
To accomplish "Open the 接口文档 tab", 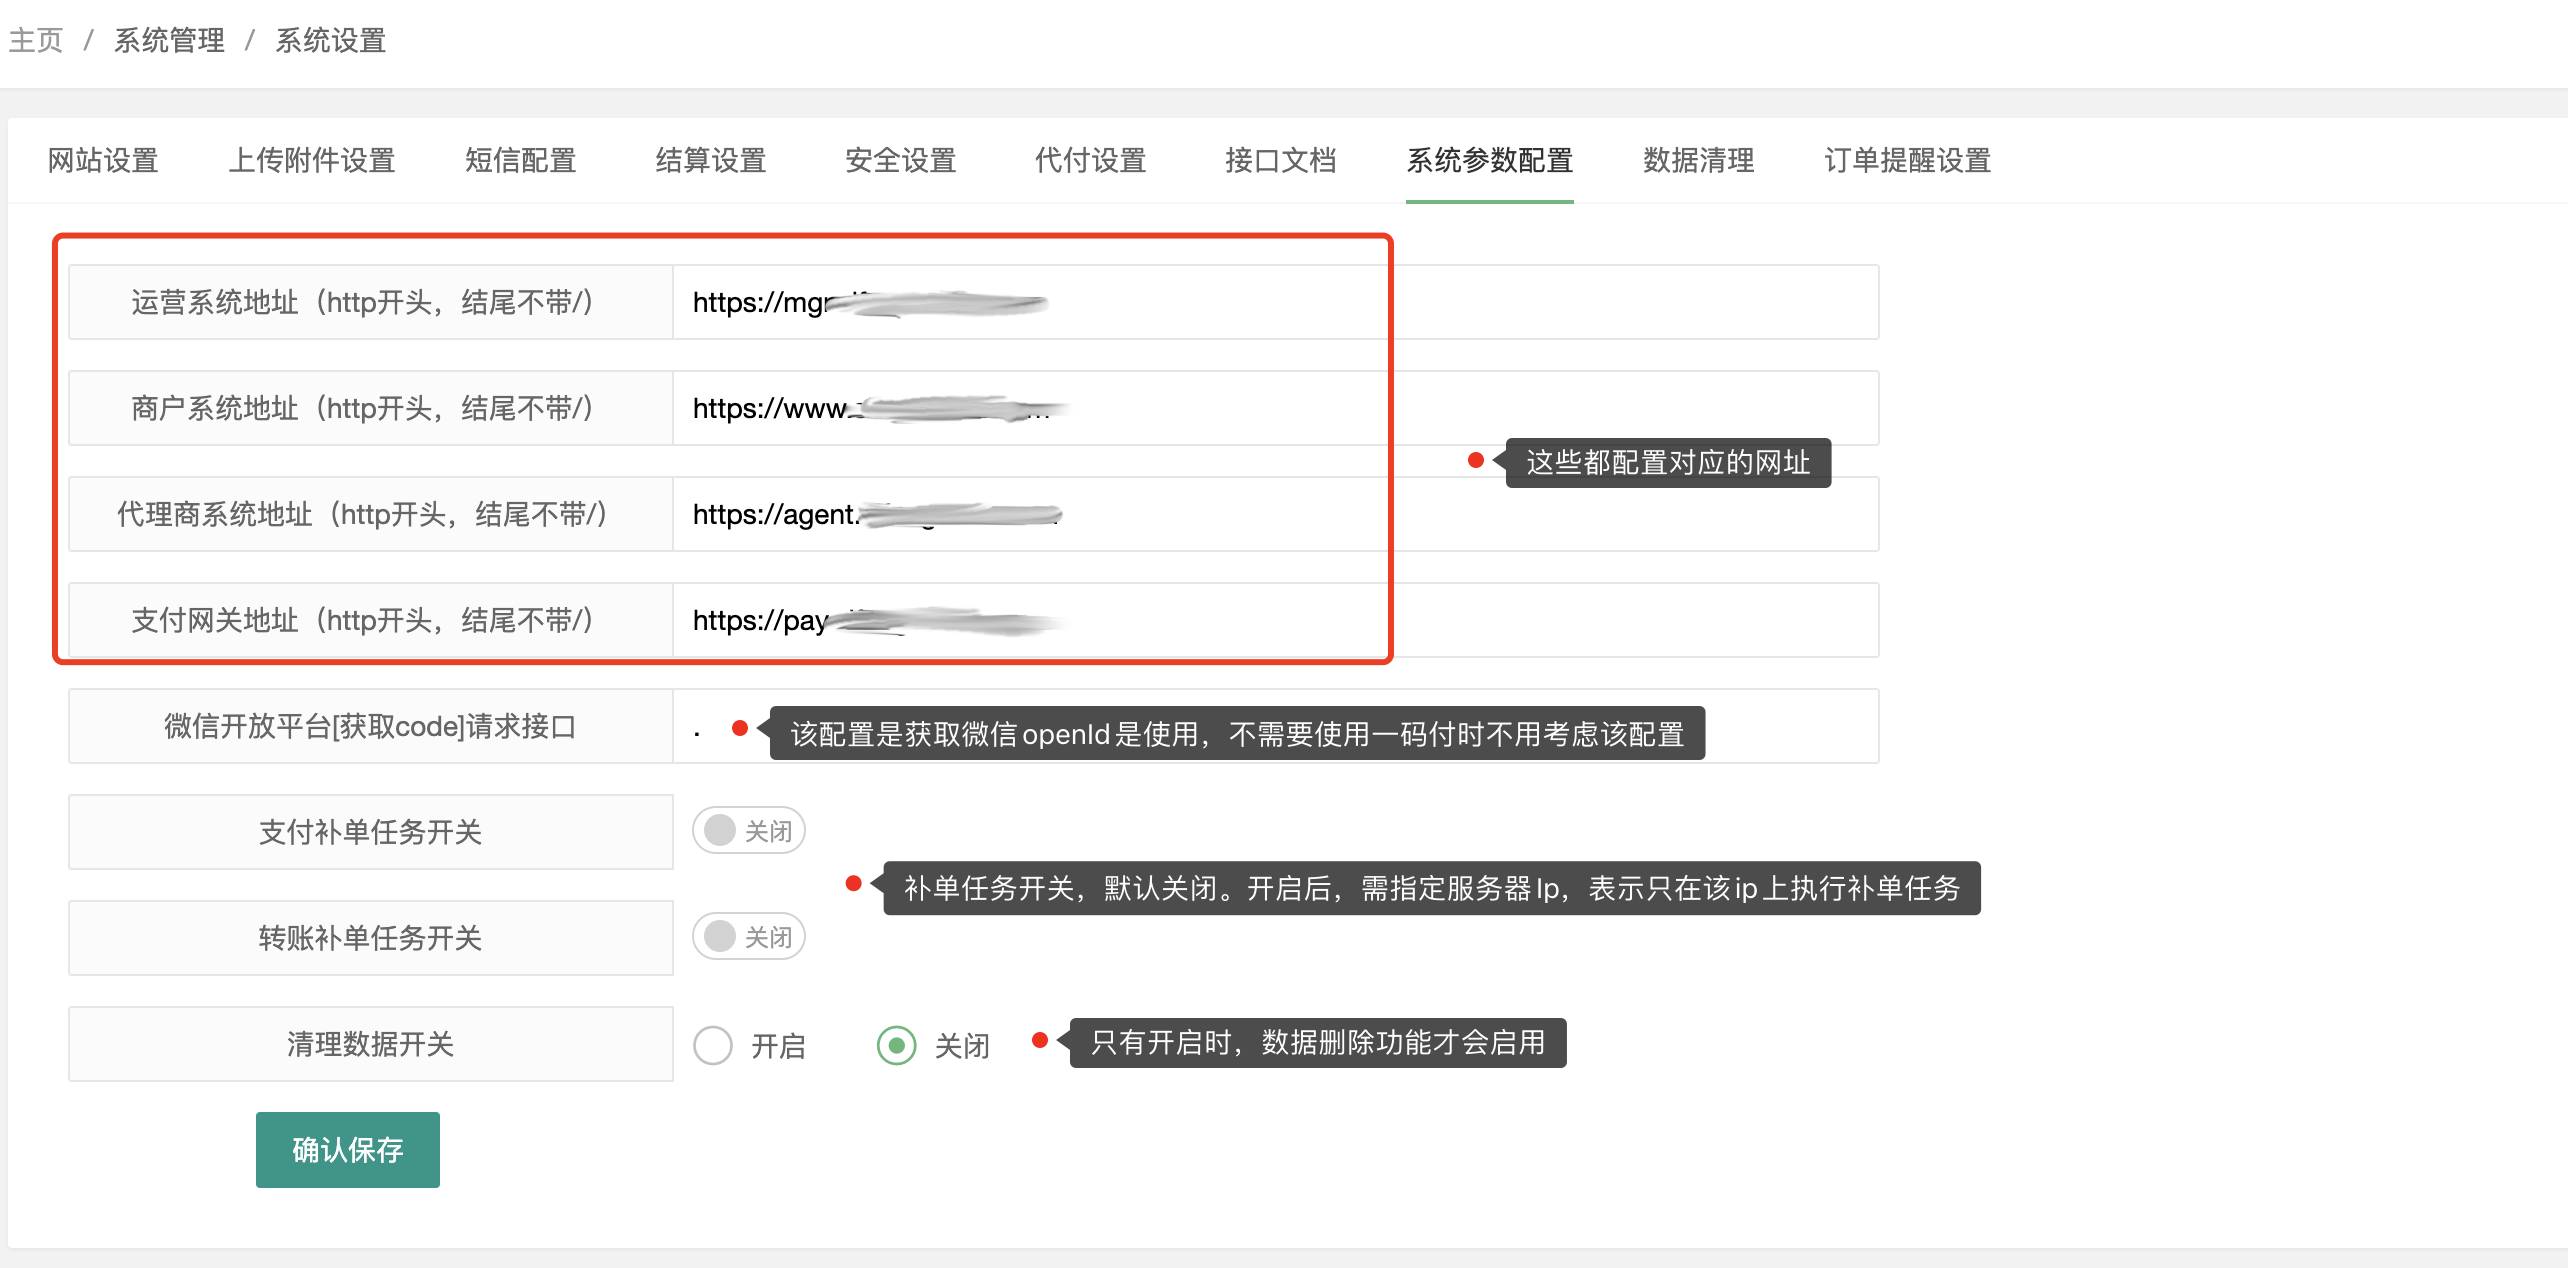I will (x=1280, y=160).
